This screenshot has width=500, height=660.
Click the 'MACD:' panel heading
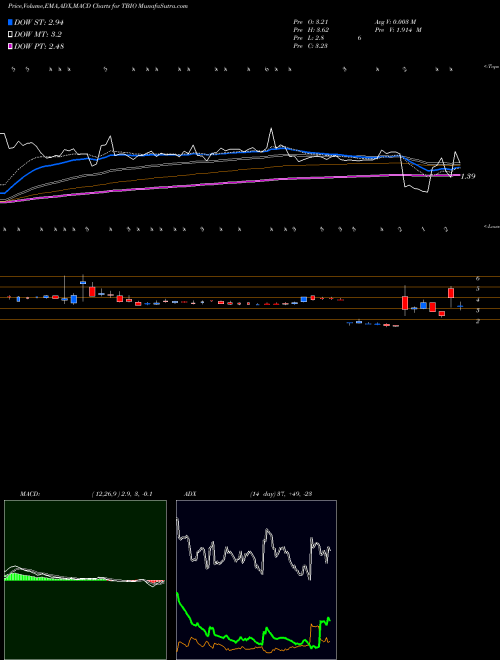point(29,494)
